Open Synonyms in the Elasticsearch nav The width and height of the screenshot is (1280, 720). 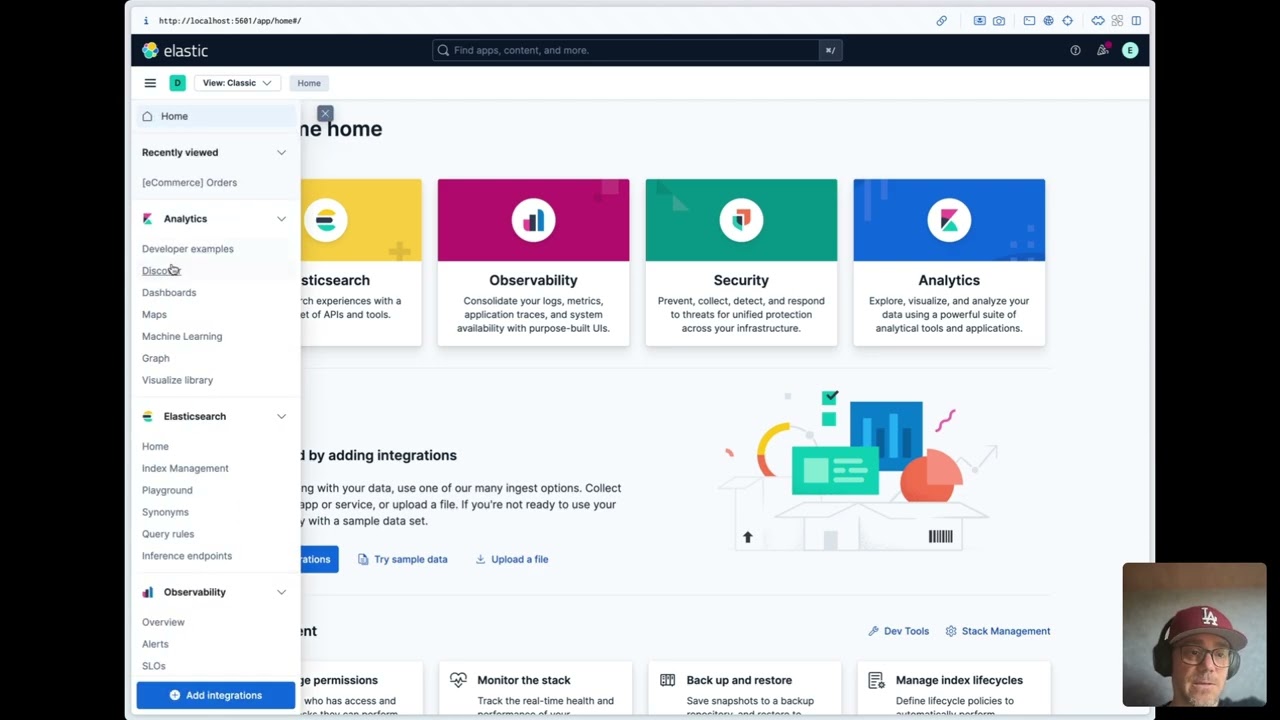pos(165,512)
